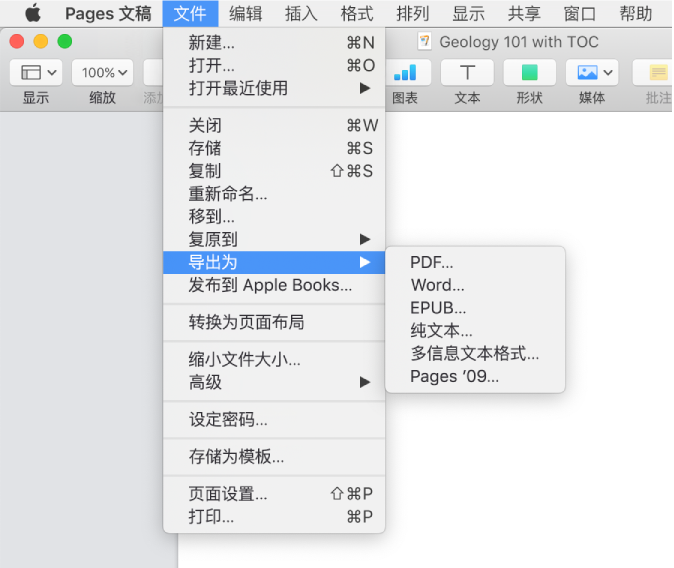Export as EPUB... from submenu
Screen dimensions: 674x568
(475, 308)
